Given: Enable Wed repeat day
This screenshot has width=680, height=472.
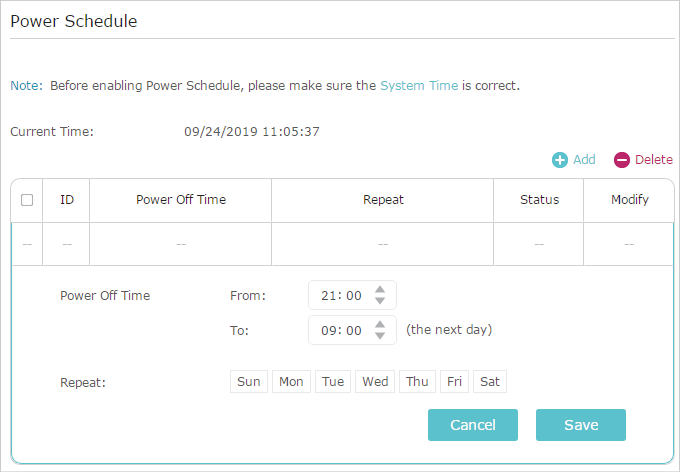Looking at the screenshot, I should 375,381.
